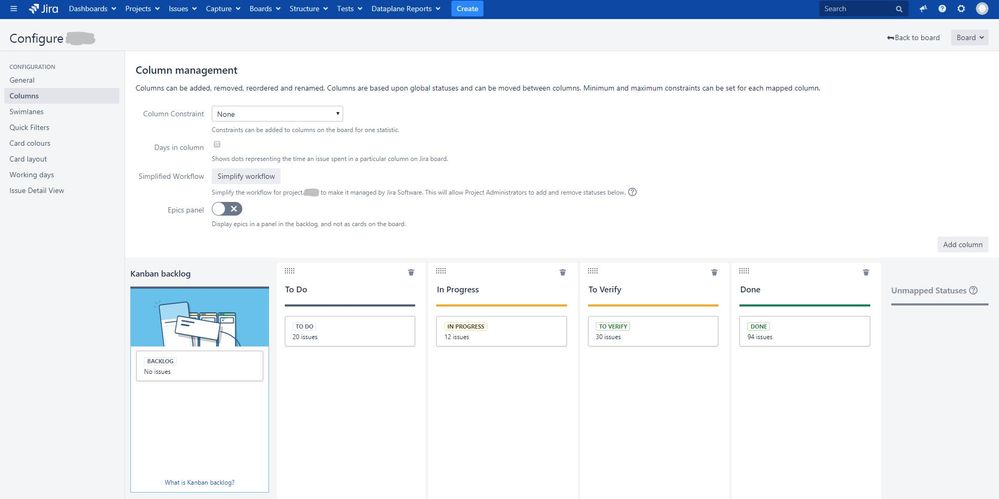Expand the Tests menu

(x=349, y=9)
